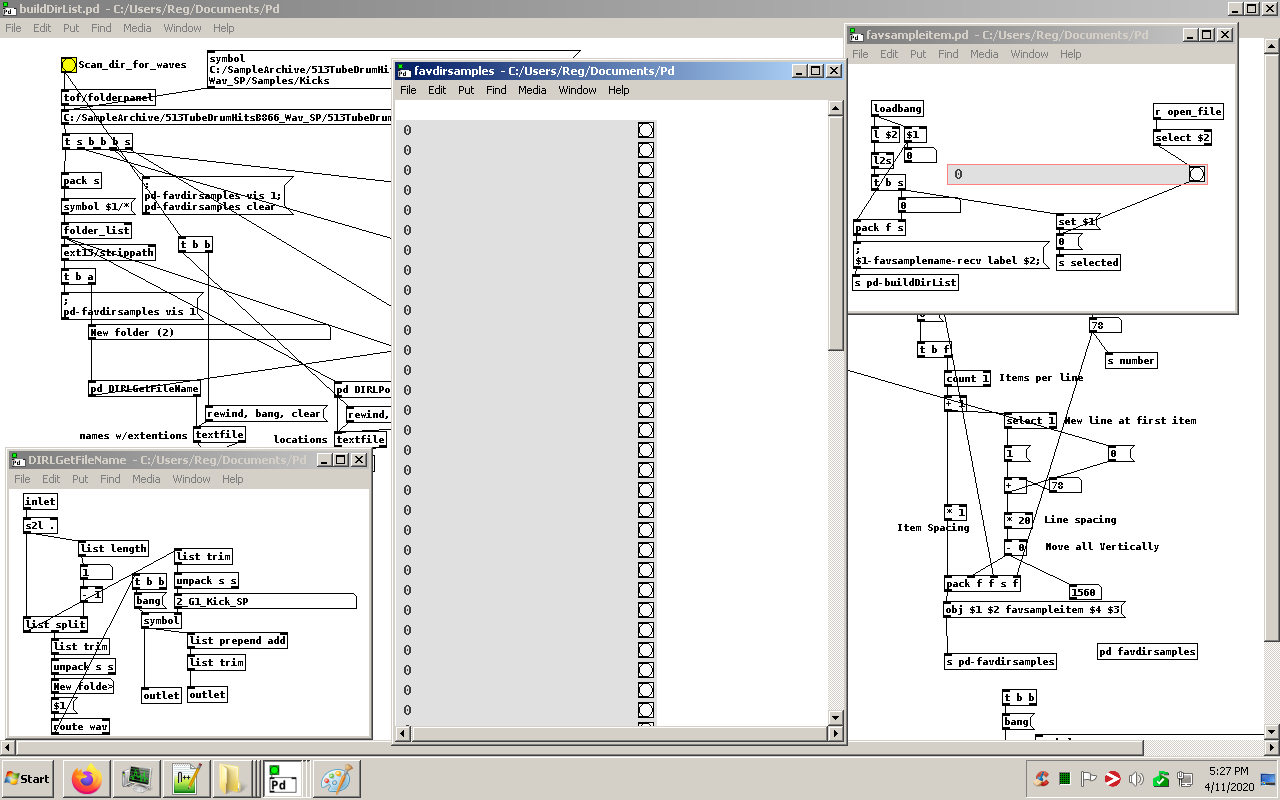Click the yellow Scan_dir_for_waves bang

coord(69,65)
